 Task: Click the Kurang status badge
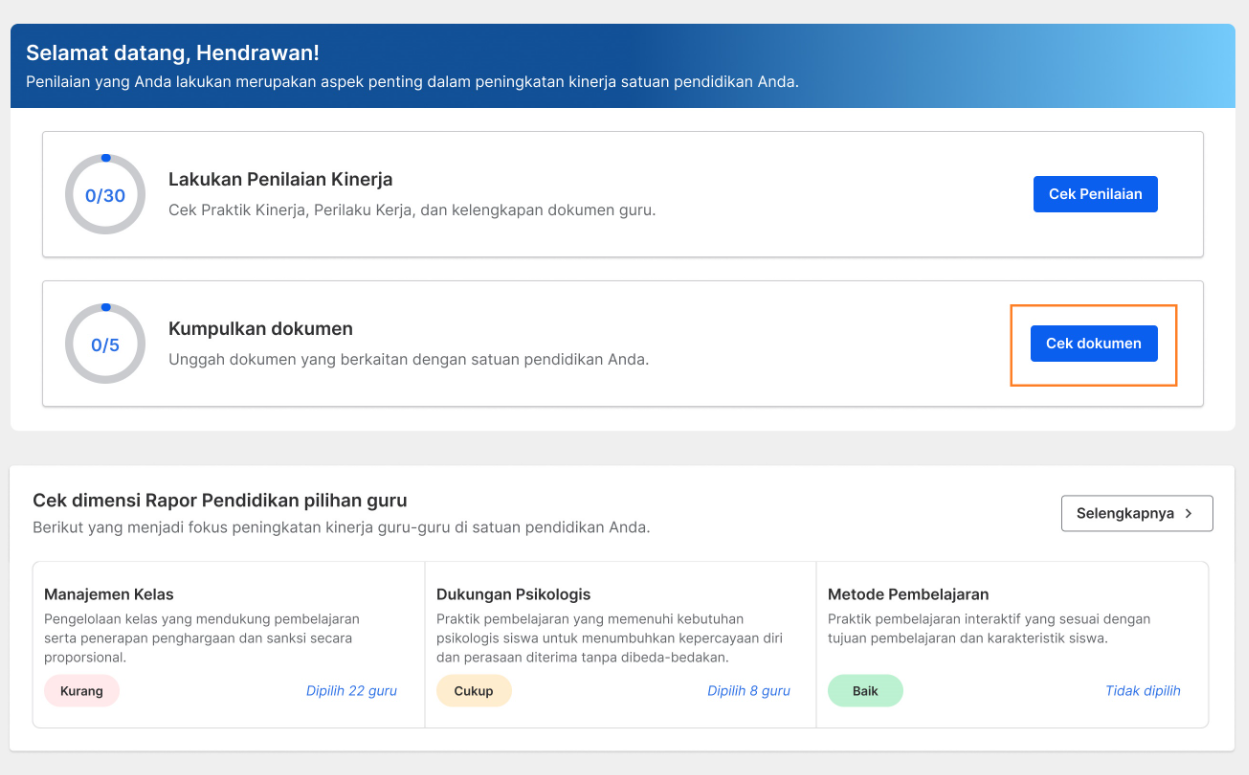point(81,691)
